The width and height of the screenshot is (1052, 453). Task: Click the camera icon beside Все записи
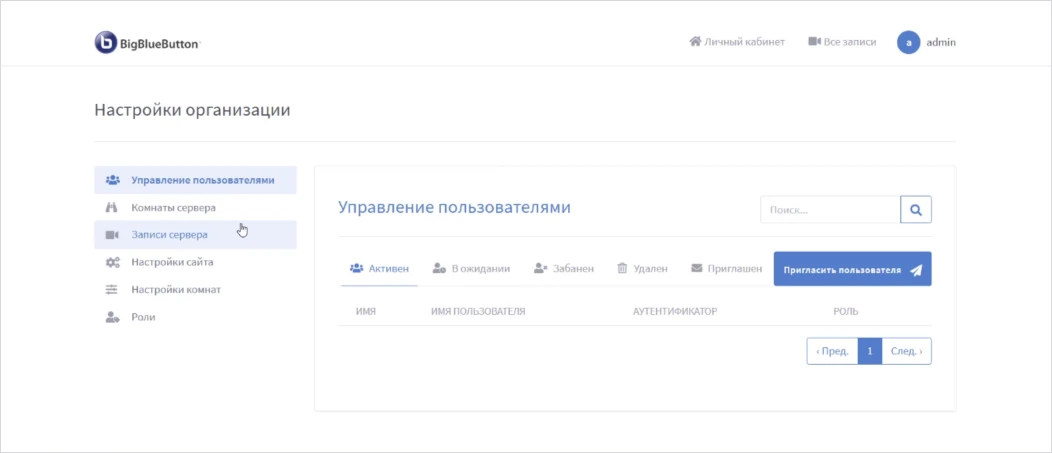coord(814,42)
